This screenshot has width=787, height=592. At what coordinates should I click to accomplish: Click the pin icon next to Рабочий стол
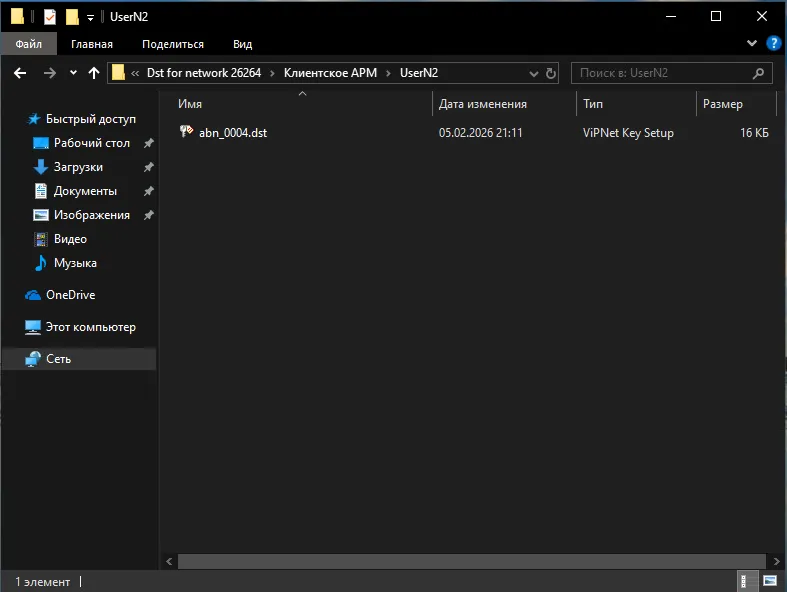click(x=149, y=143)
